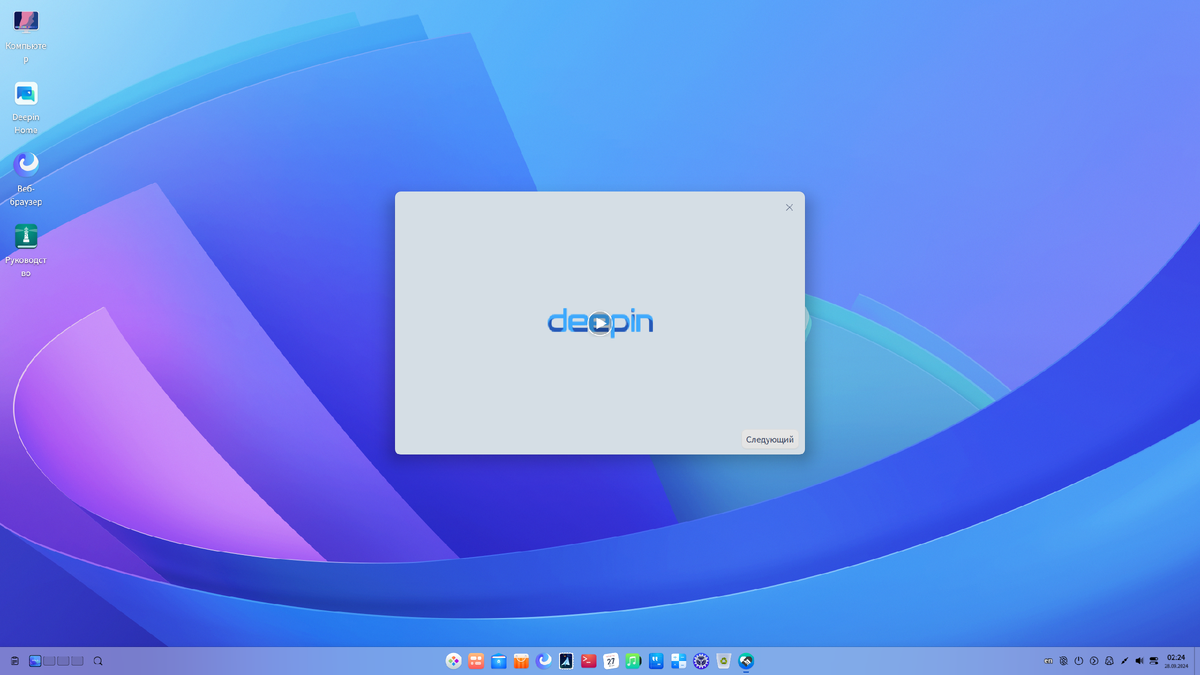Open the red terminal icon in dock
Viewport: 1200px width, 675px height.
pyautogui.click(x=589, y=661)
